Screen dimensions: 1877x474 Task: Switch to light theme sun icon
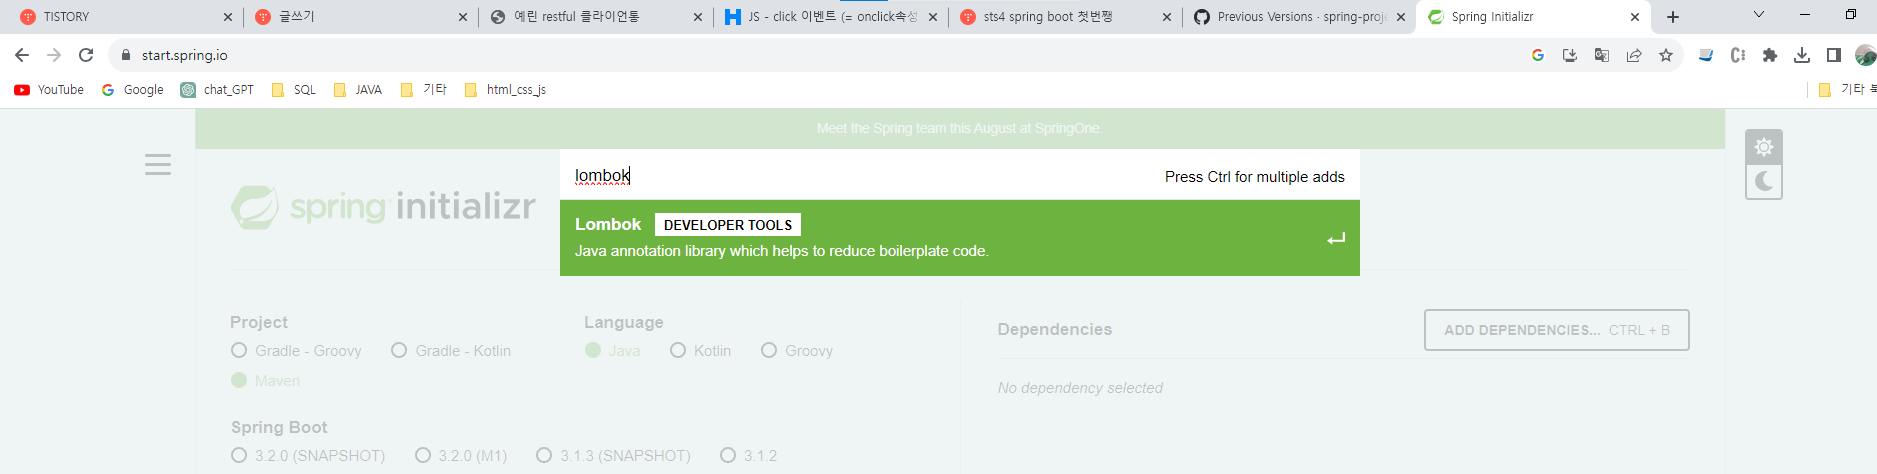tap(1764, 147)
